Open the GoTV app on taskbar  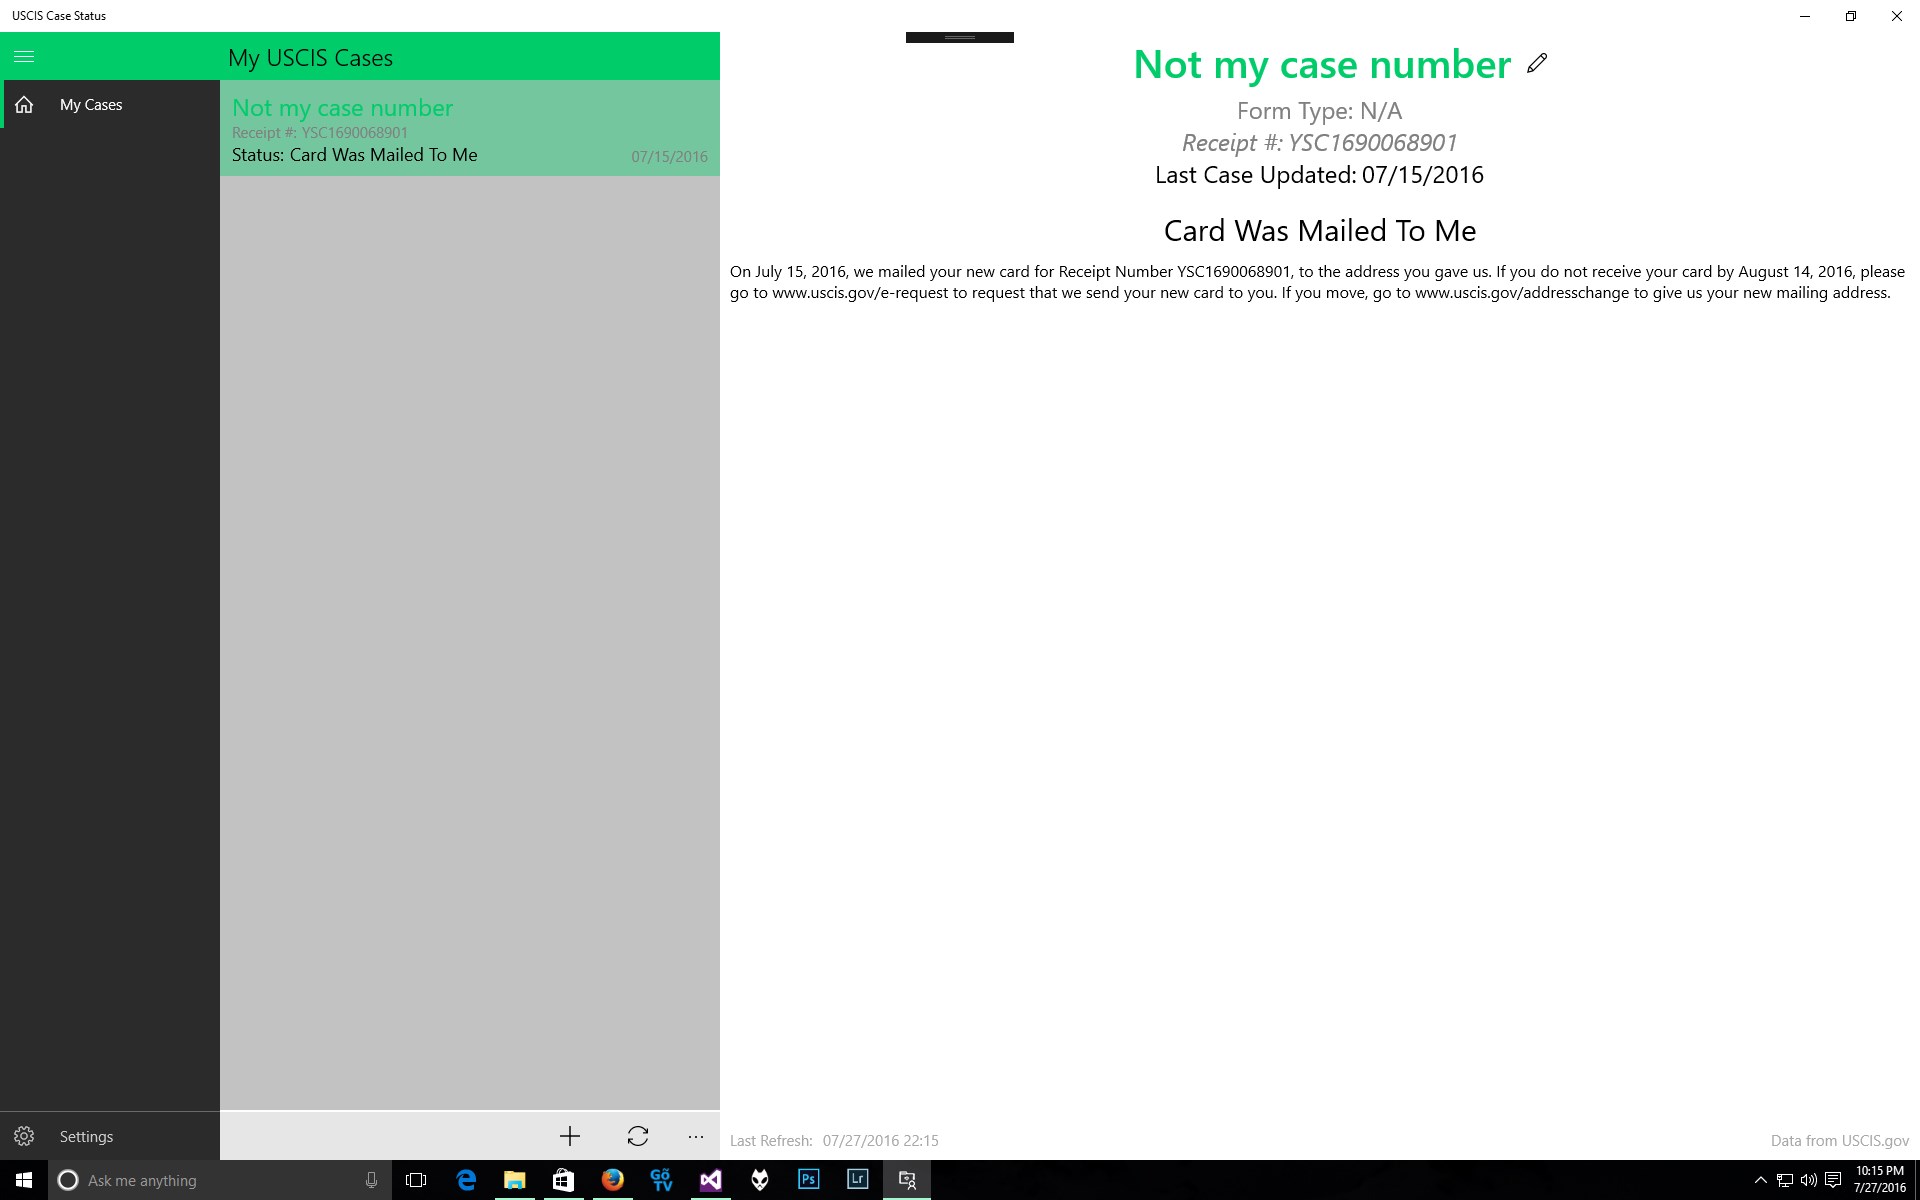tap(661, 1180)
